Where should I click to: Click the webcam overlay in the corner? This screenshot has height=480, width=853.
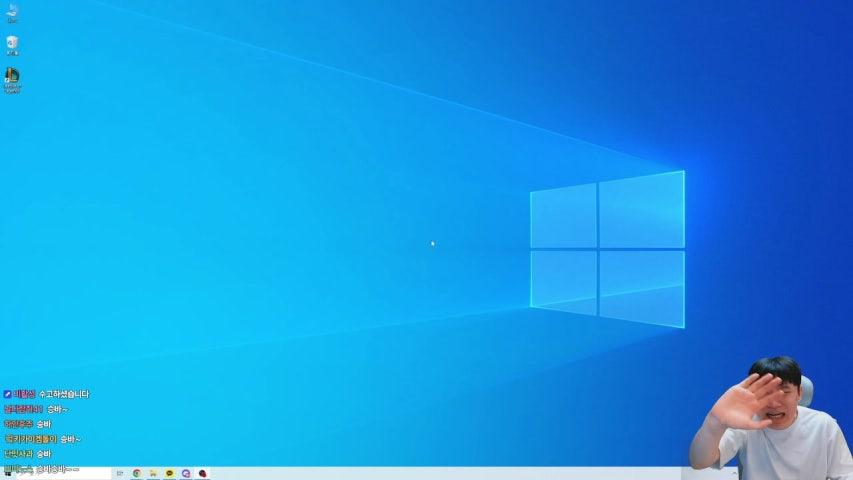[770, 420]
